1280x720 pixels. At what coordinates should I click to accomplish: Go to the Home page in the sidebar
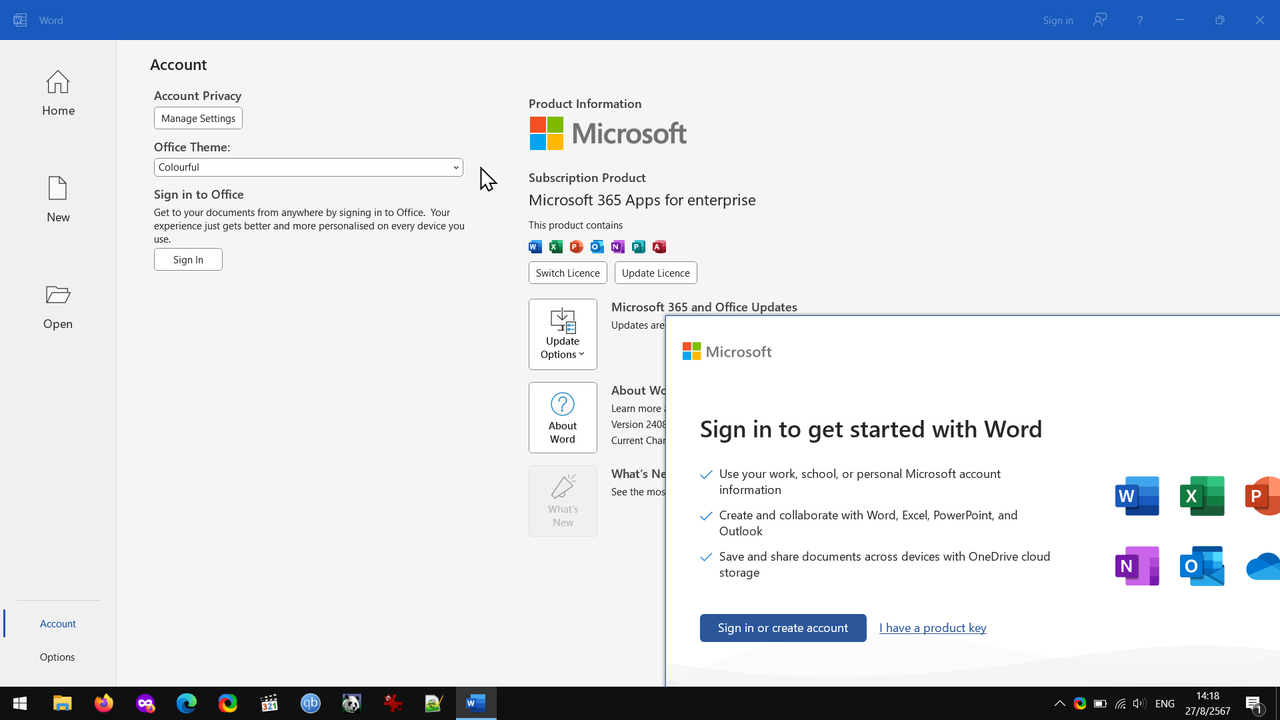click(x=58, y=94)
